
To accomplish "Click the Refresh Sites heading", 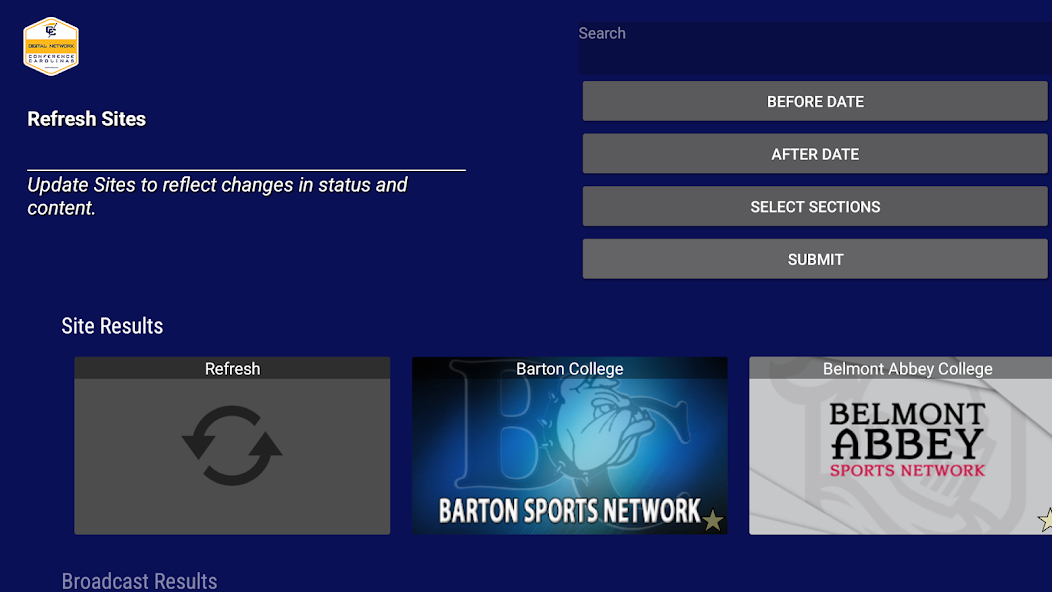I will (87, 119).
